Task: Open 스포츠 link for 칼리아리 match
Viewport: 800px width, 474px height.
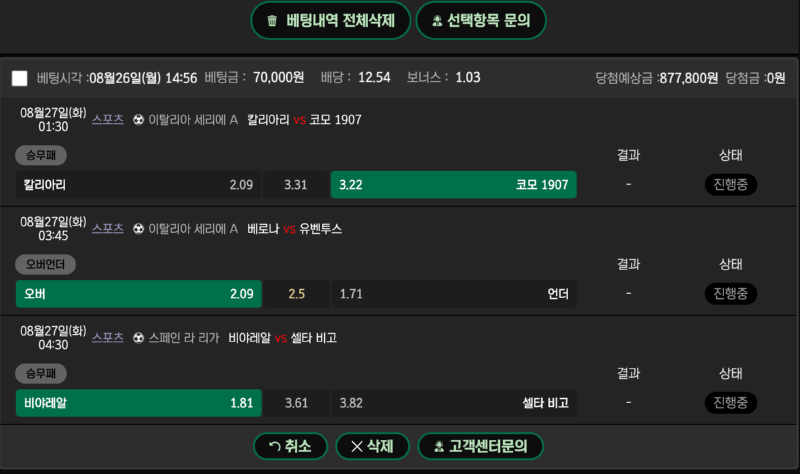Action: pos(108,119)
